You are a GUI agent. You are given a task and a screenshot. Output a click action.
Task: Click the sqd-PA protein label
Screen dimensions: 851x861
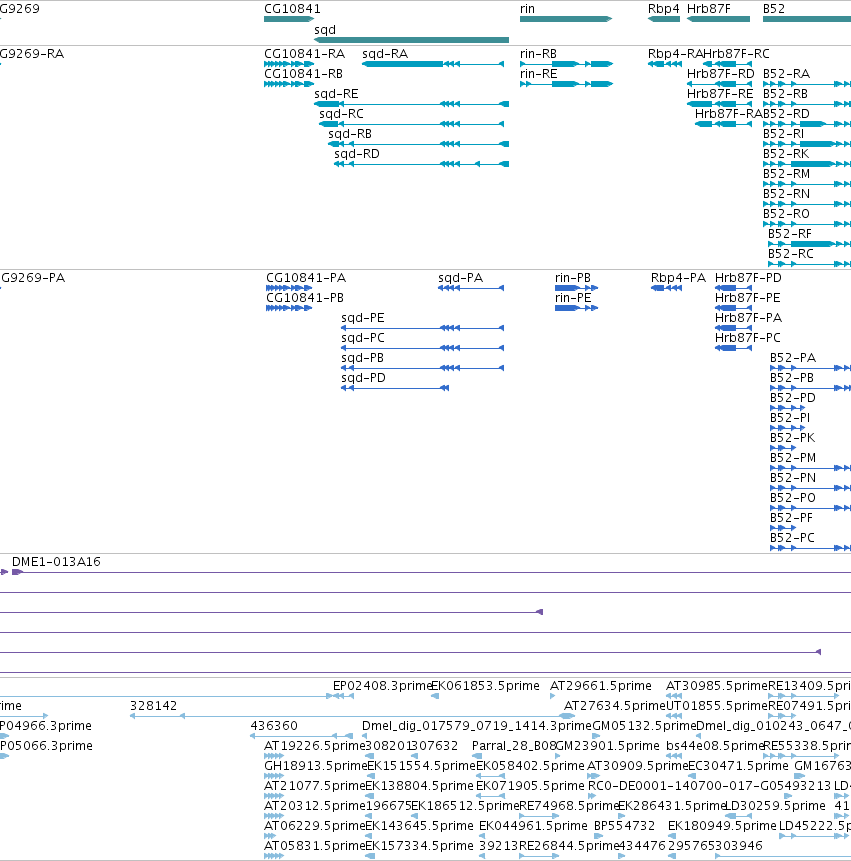(460, 278)
